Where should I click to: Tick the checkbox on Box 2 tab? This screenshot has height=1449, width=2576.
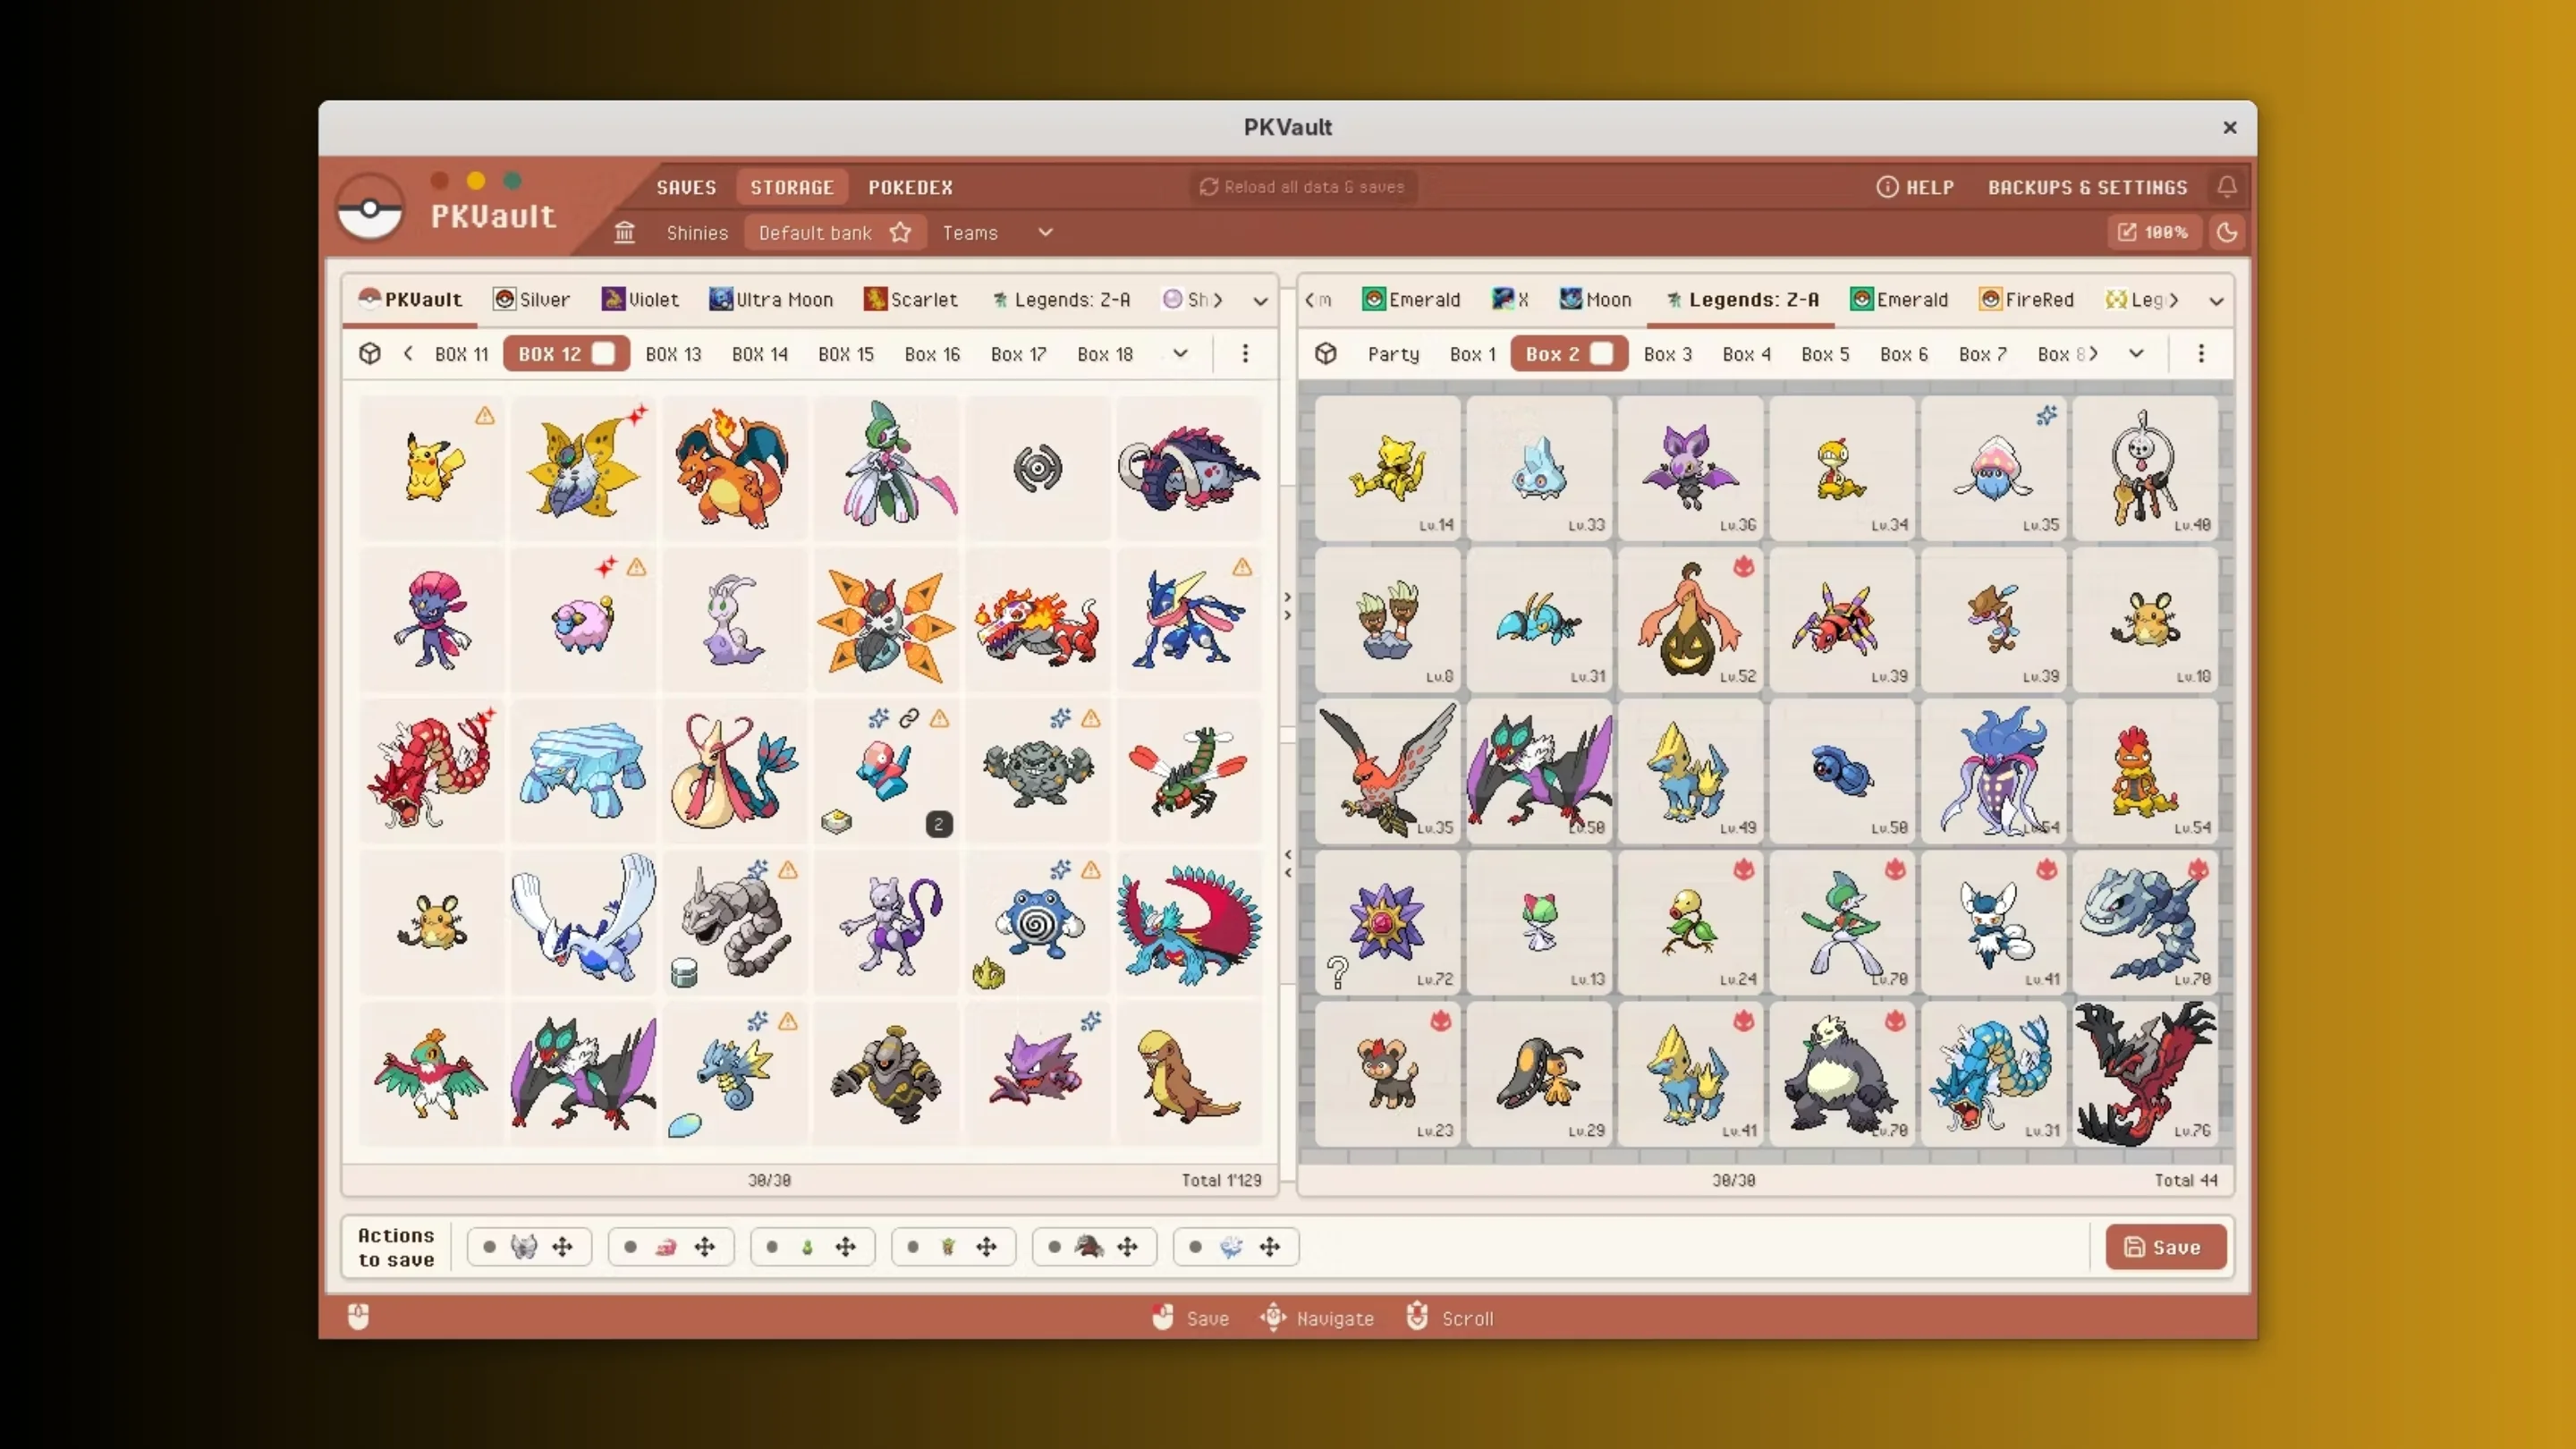pyautogui.click(x=1602, y=353)
